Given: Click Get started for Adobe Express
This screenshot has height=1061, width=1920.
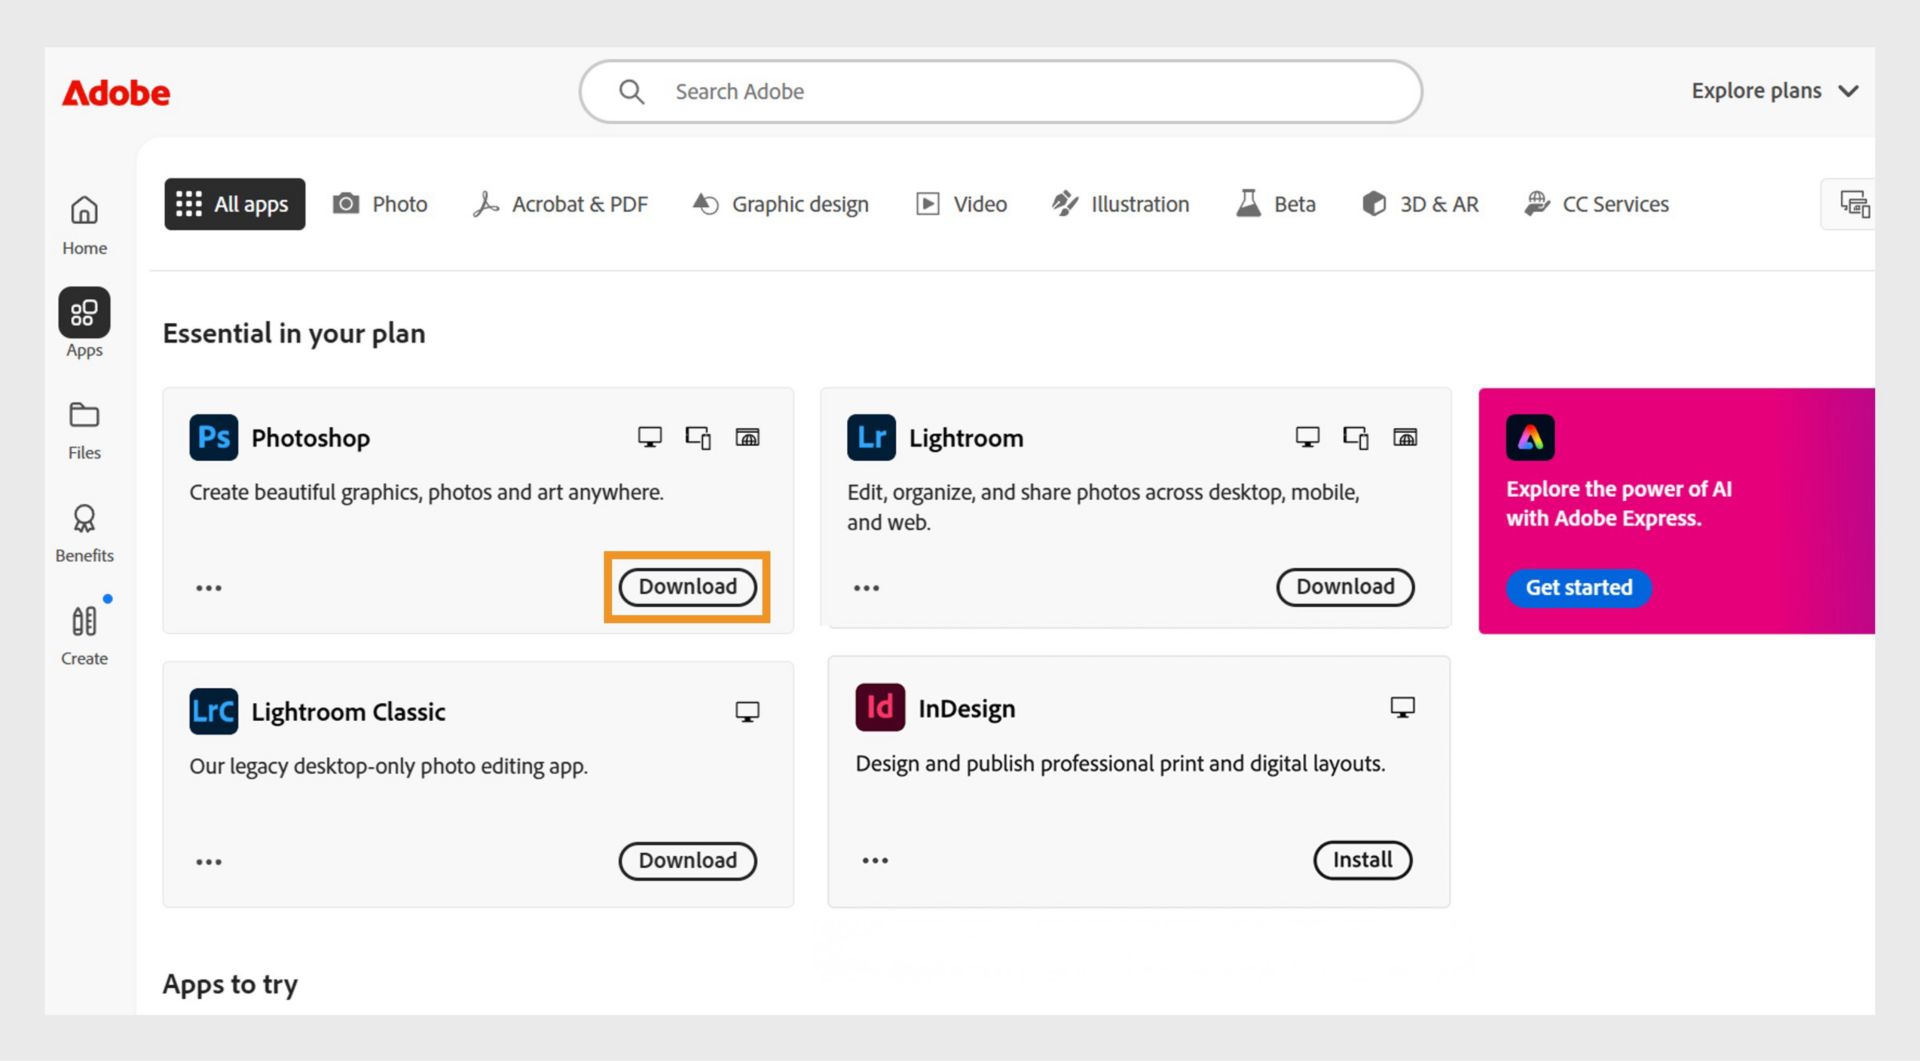Looking at the screenshot, I should tap(1578, 588).
